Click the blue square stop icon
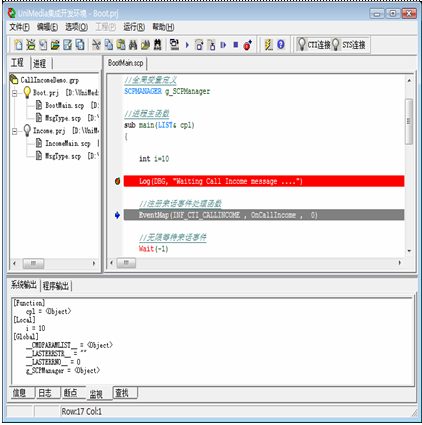The width and height of the screenshot is (422, 425). click(236, 45)
